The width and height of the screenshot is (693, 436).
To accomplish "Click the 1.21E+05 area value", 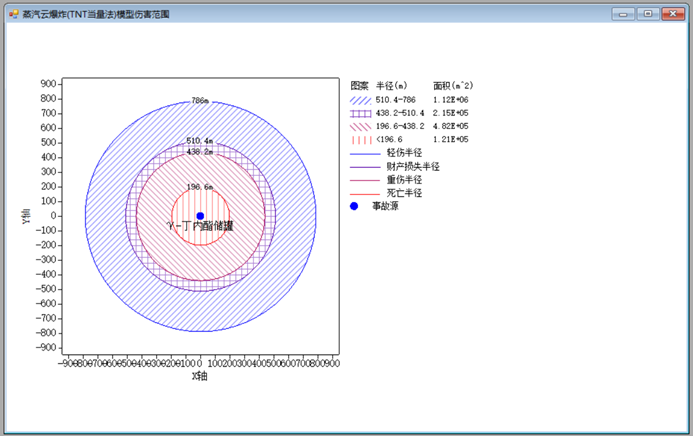I will [x=450, y=140].
